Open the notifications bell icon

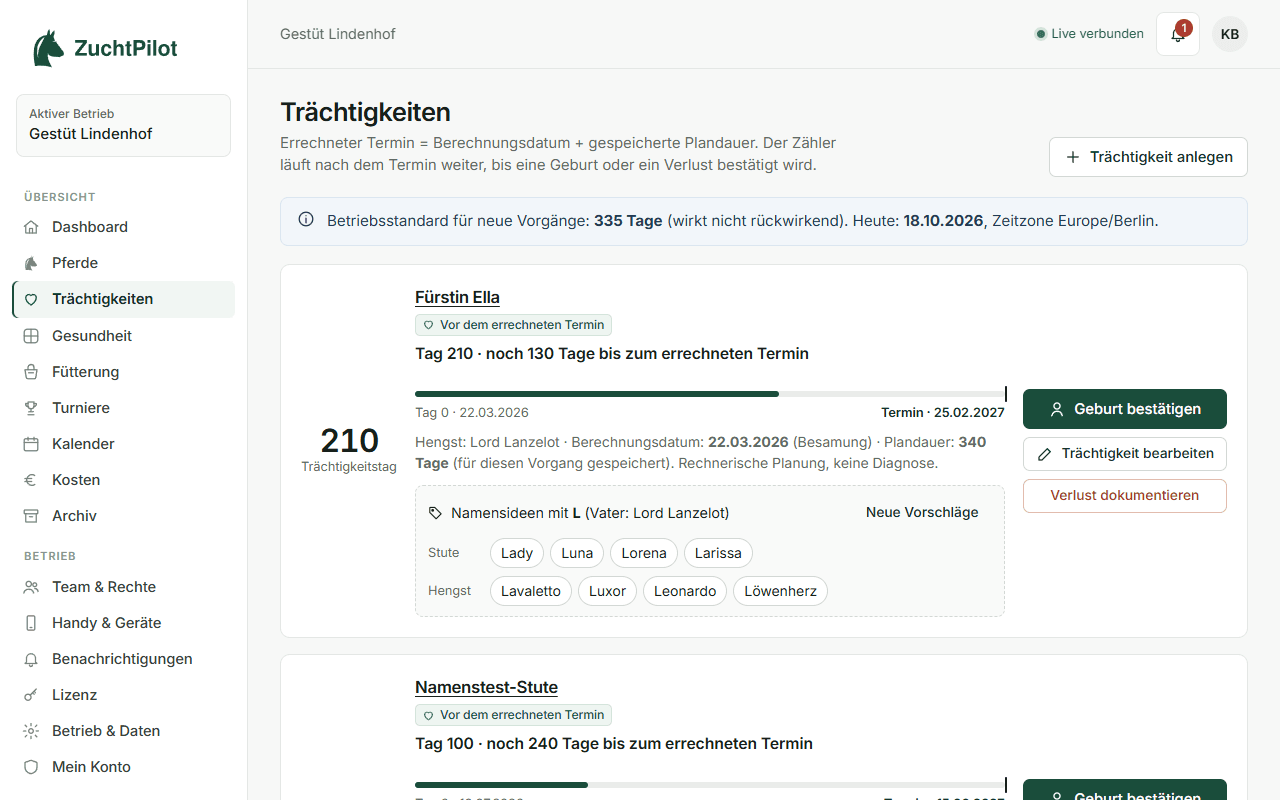[1178, 34]
